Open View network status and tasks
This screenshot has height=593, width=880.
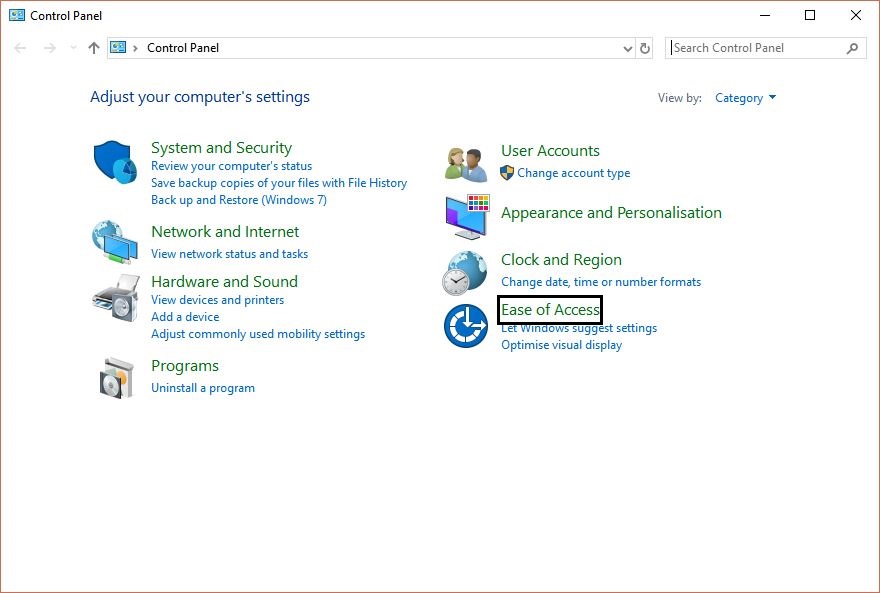[228, 253]
